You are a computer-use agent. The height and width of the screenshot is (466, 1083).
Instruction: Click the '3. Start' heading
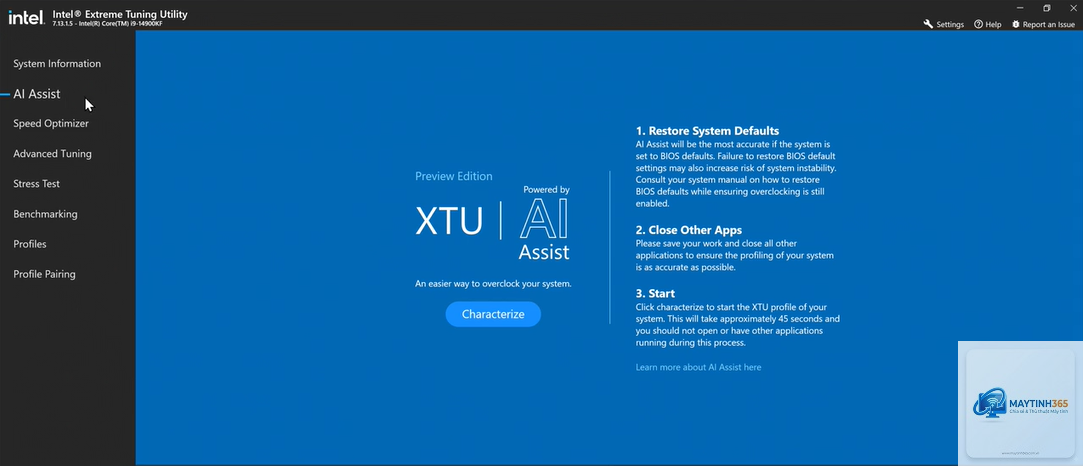(655, 293)
